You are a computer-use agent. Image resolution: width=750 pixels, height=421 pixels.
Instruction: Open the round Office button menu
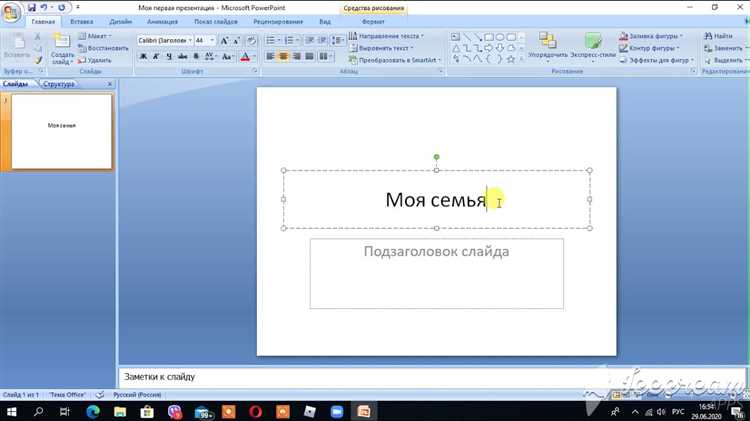11,12
